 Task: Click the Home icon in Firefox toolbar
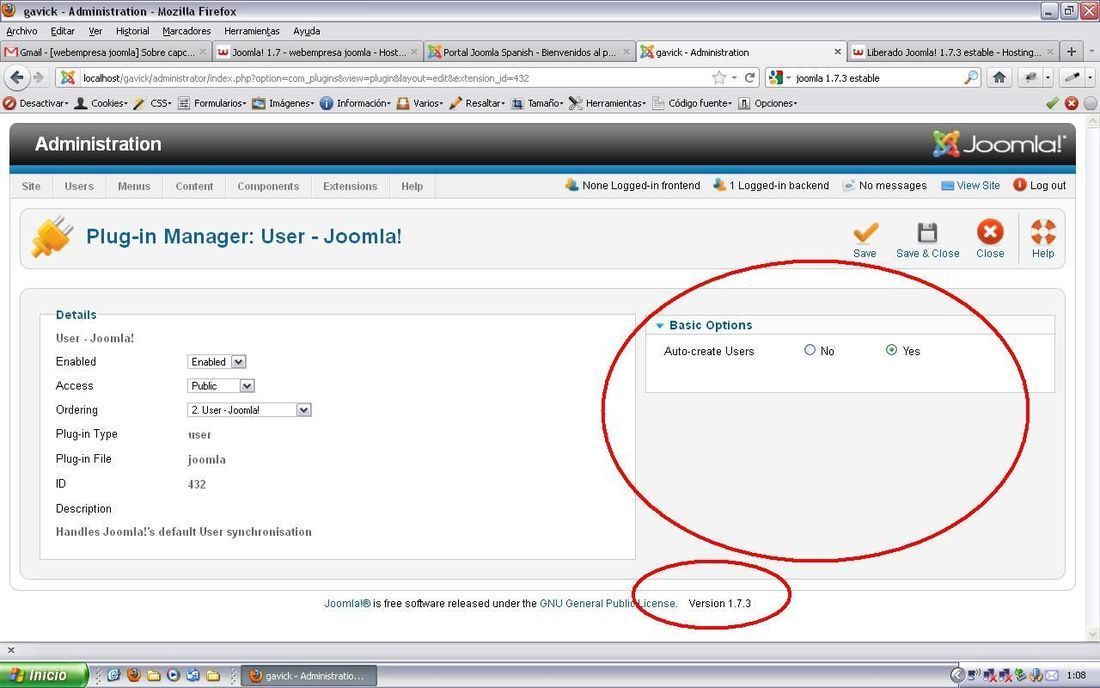[1000, 78]
